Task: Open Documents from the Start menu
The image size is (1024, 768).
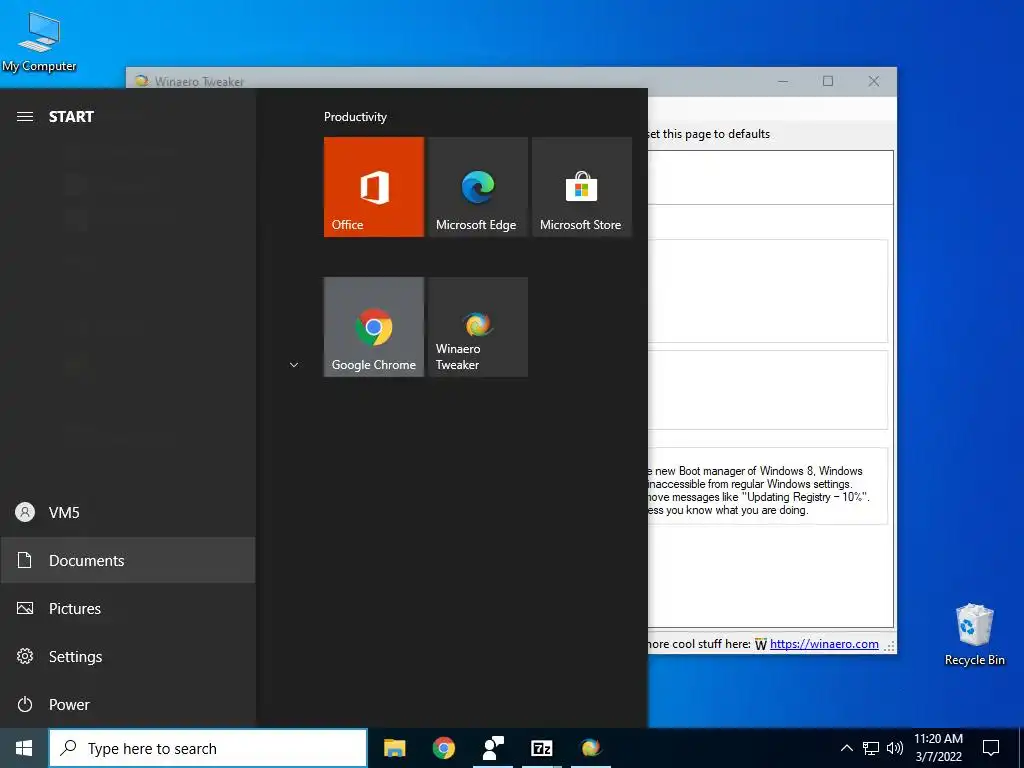Action: (128, 560)
